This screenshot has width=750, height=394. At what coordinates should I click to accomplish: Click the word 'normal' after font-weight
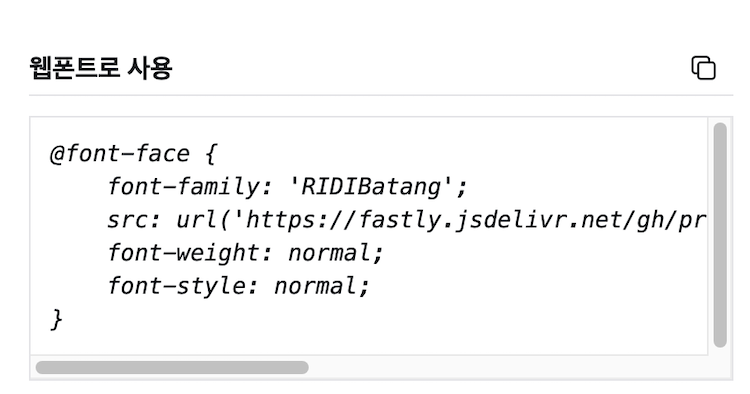click(x=329, y=253)
